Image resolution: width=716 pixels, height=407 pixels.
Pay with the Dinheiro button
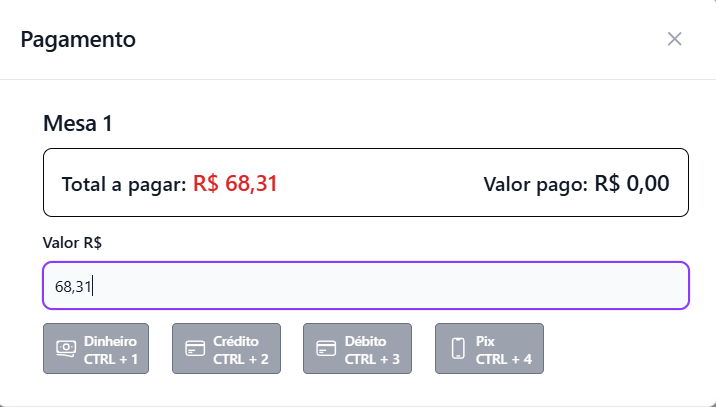point(96,349)
